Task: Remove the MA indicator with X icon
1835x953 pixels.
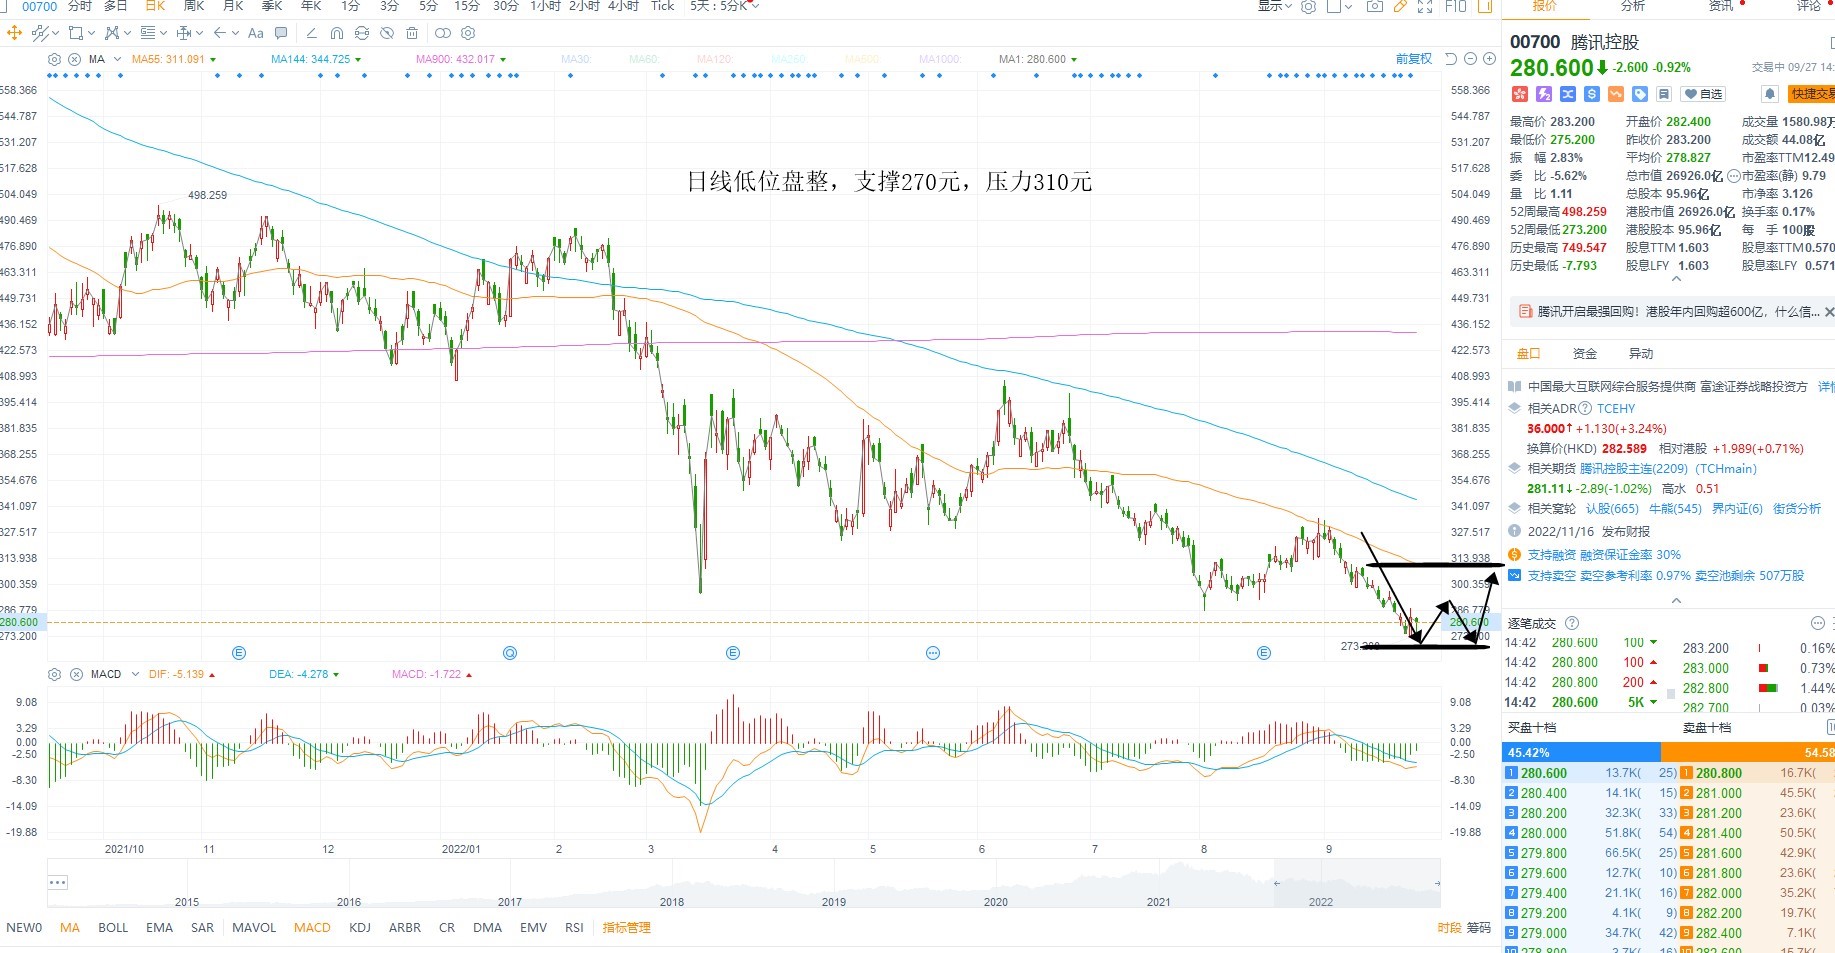Action: coord(74,59)
